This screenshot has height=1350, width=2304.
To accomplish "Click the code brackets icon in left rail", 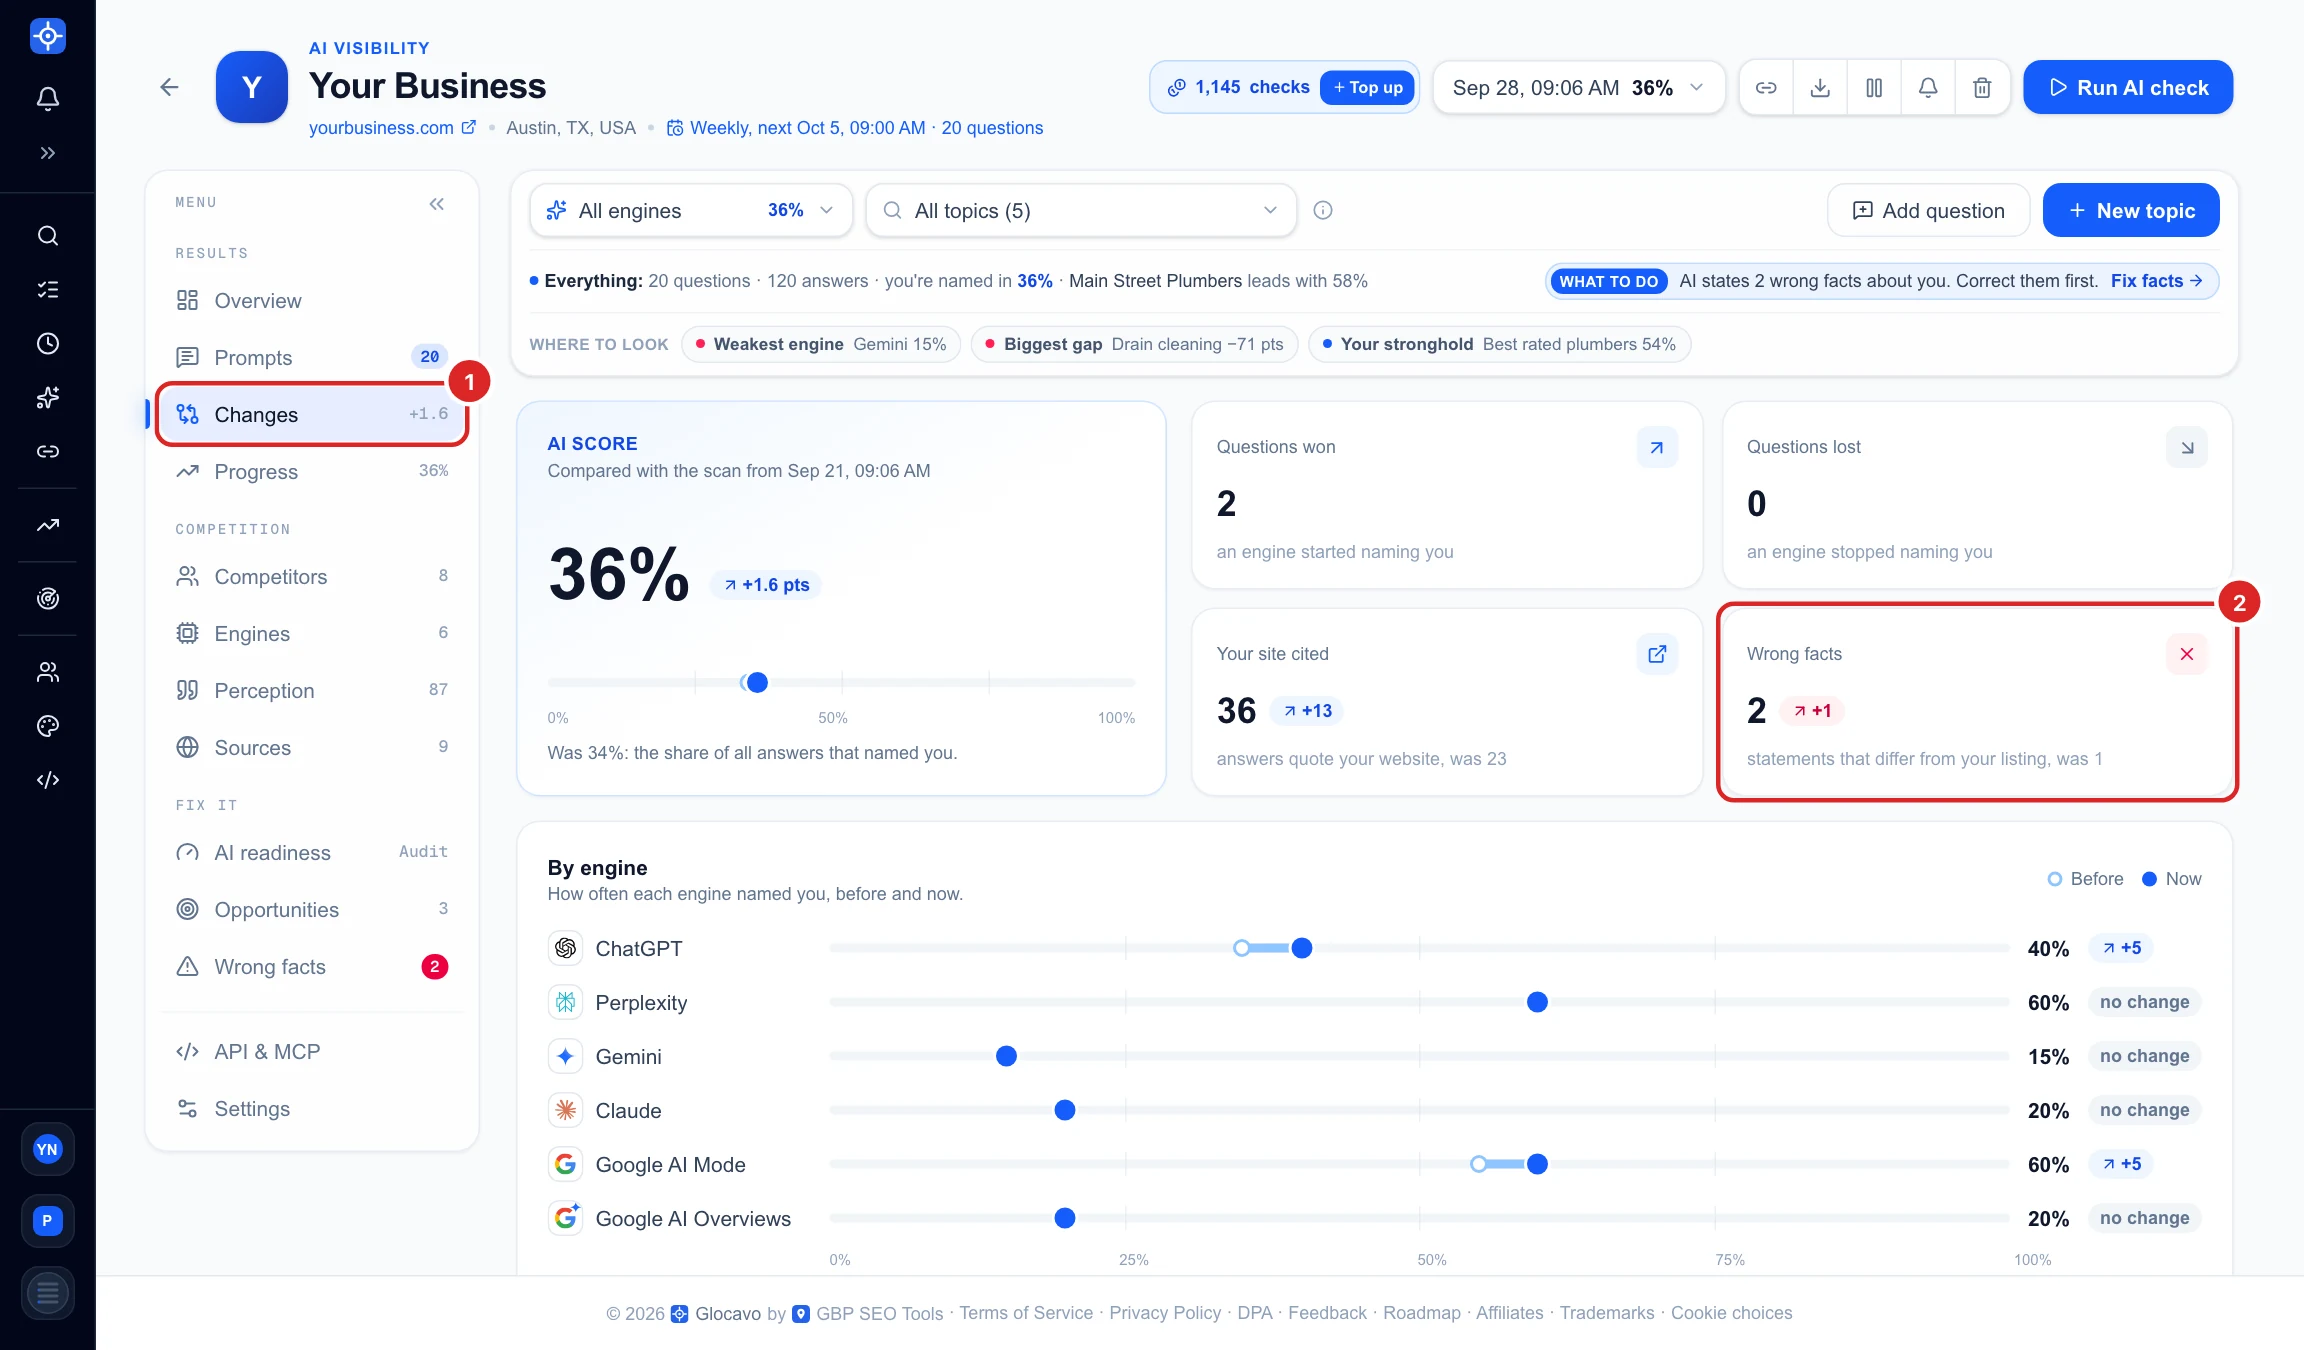I will click(x=48, y=780).
